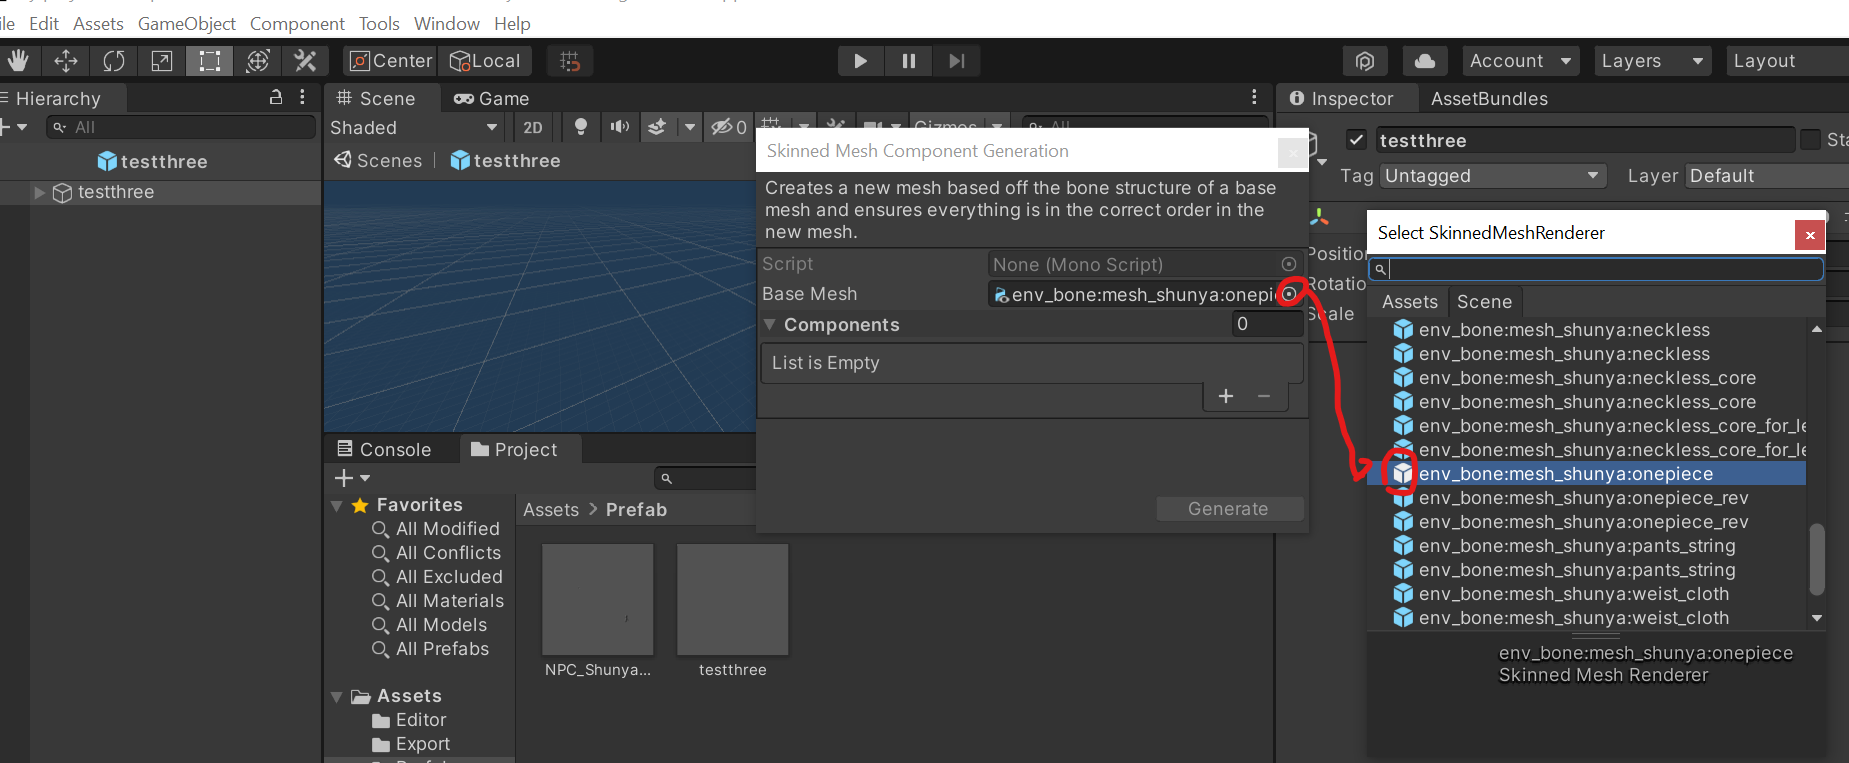This screenshot has height=763, width=1849.
Task: Open the effects dropdown arrow
Action: 689,127
